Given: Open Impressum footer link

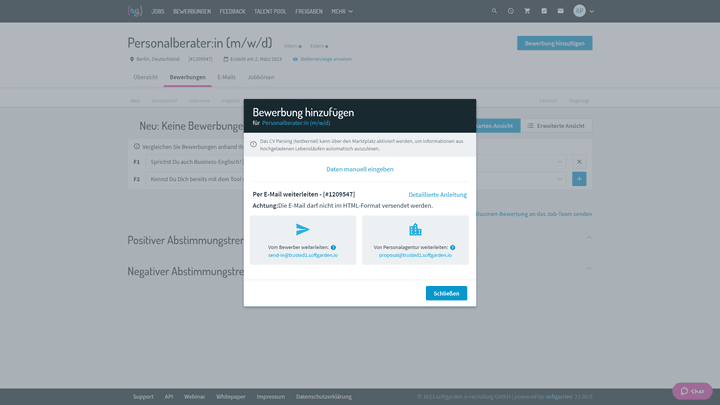Looking at the screenshot, I should 270,397.
